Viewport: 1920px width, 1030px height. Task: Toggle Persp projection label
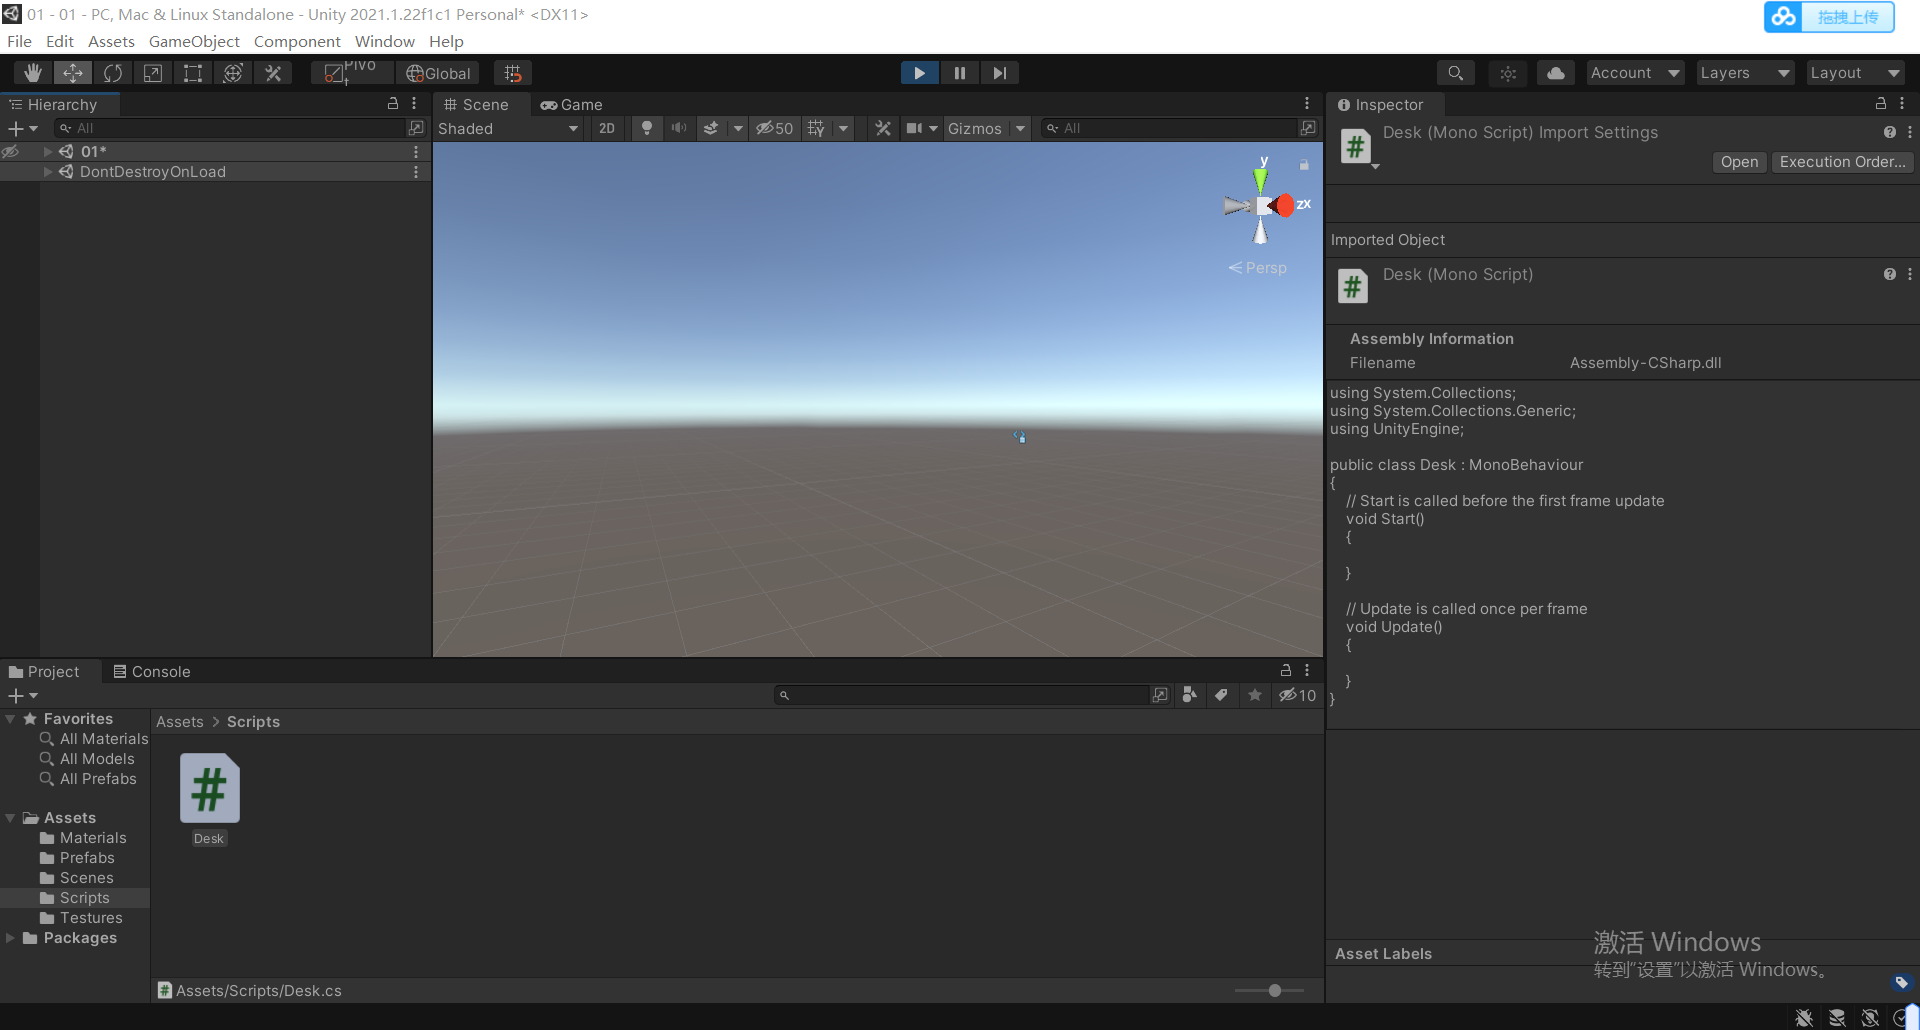pos(1258,268)
